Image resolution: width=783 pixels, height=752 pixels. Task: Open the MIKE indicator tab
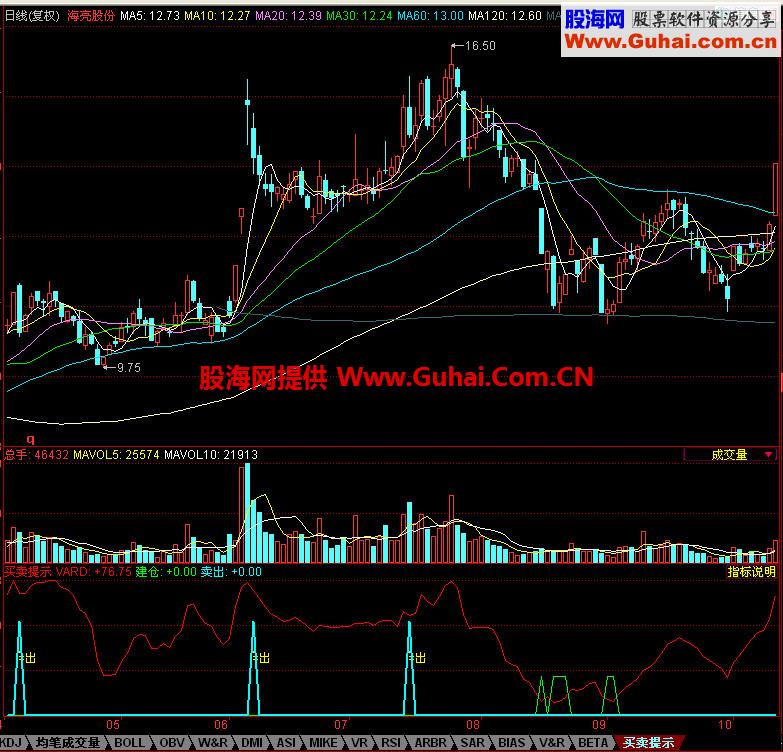pos(323,743)
